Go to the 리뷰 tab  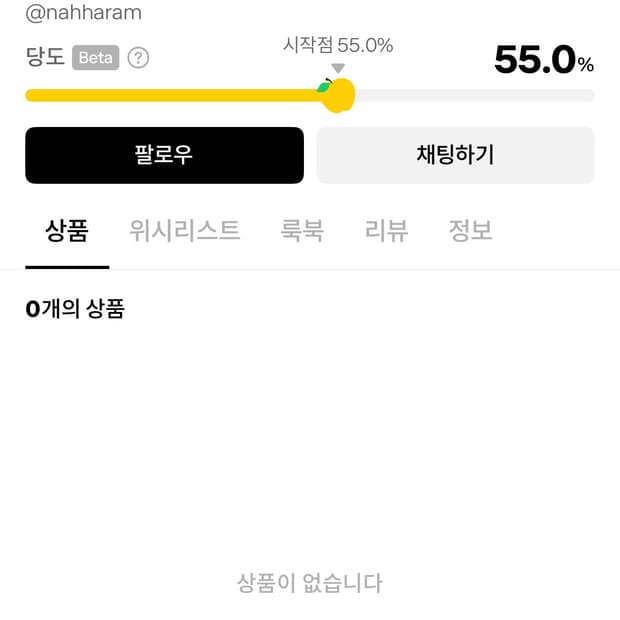[386, 232]
